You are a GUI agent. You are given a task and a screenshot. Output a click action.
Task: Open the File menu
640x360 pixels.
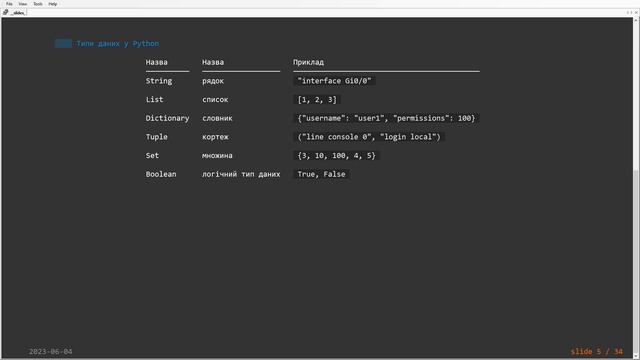click(9, 4)
